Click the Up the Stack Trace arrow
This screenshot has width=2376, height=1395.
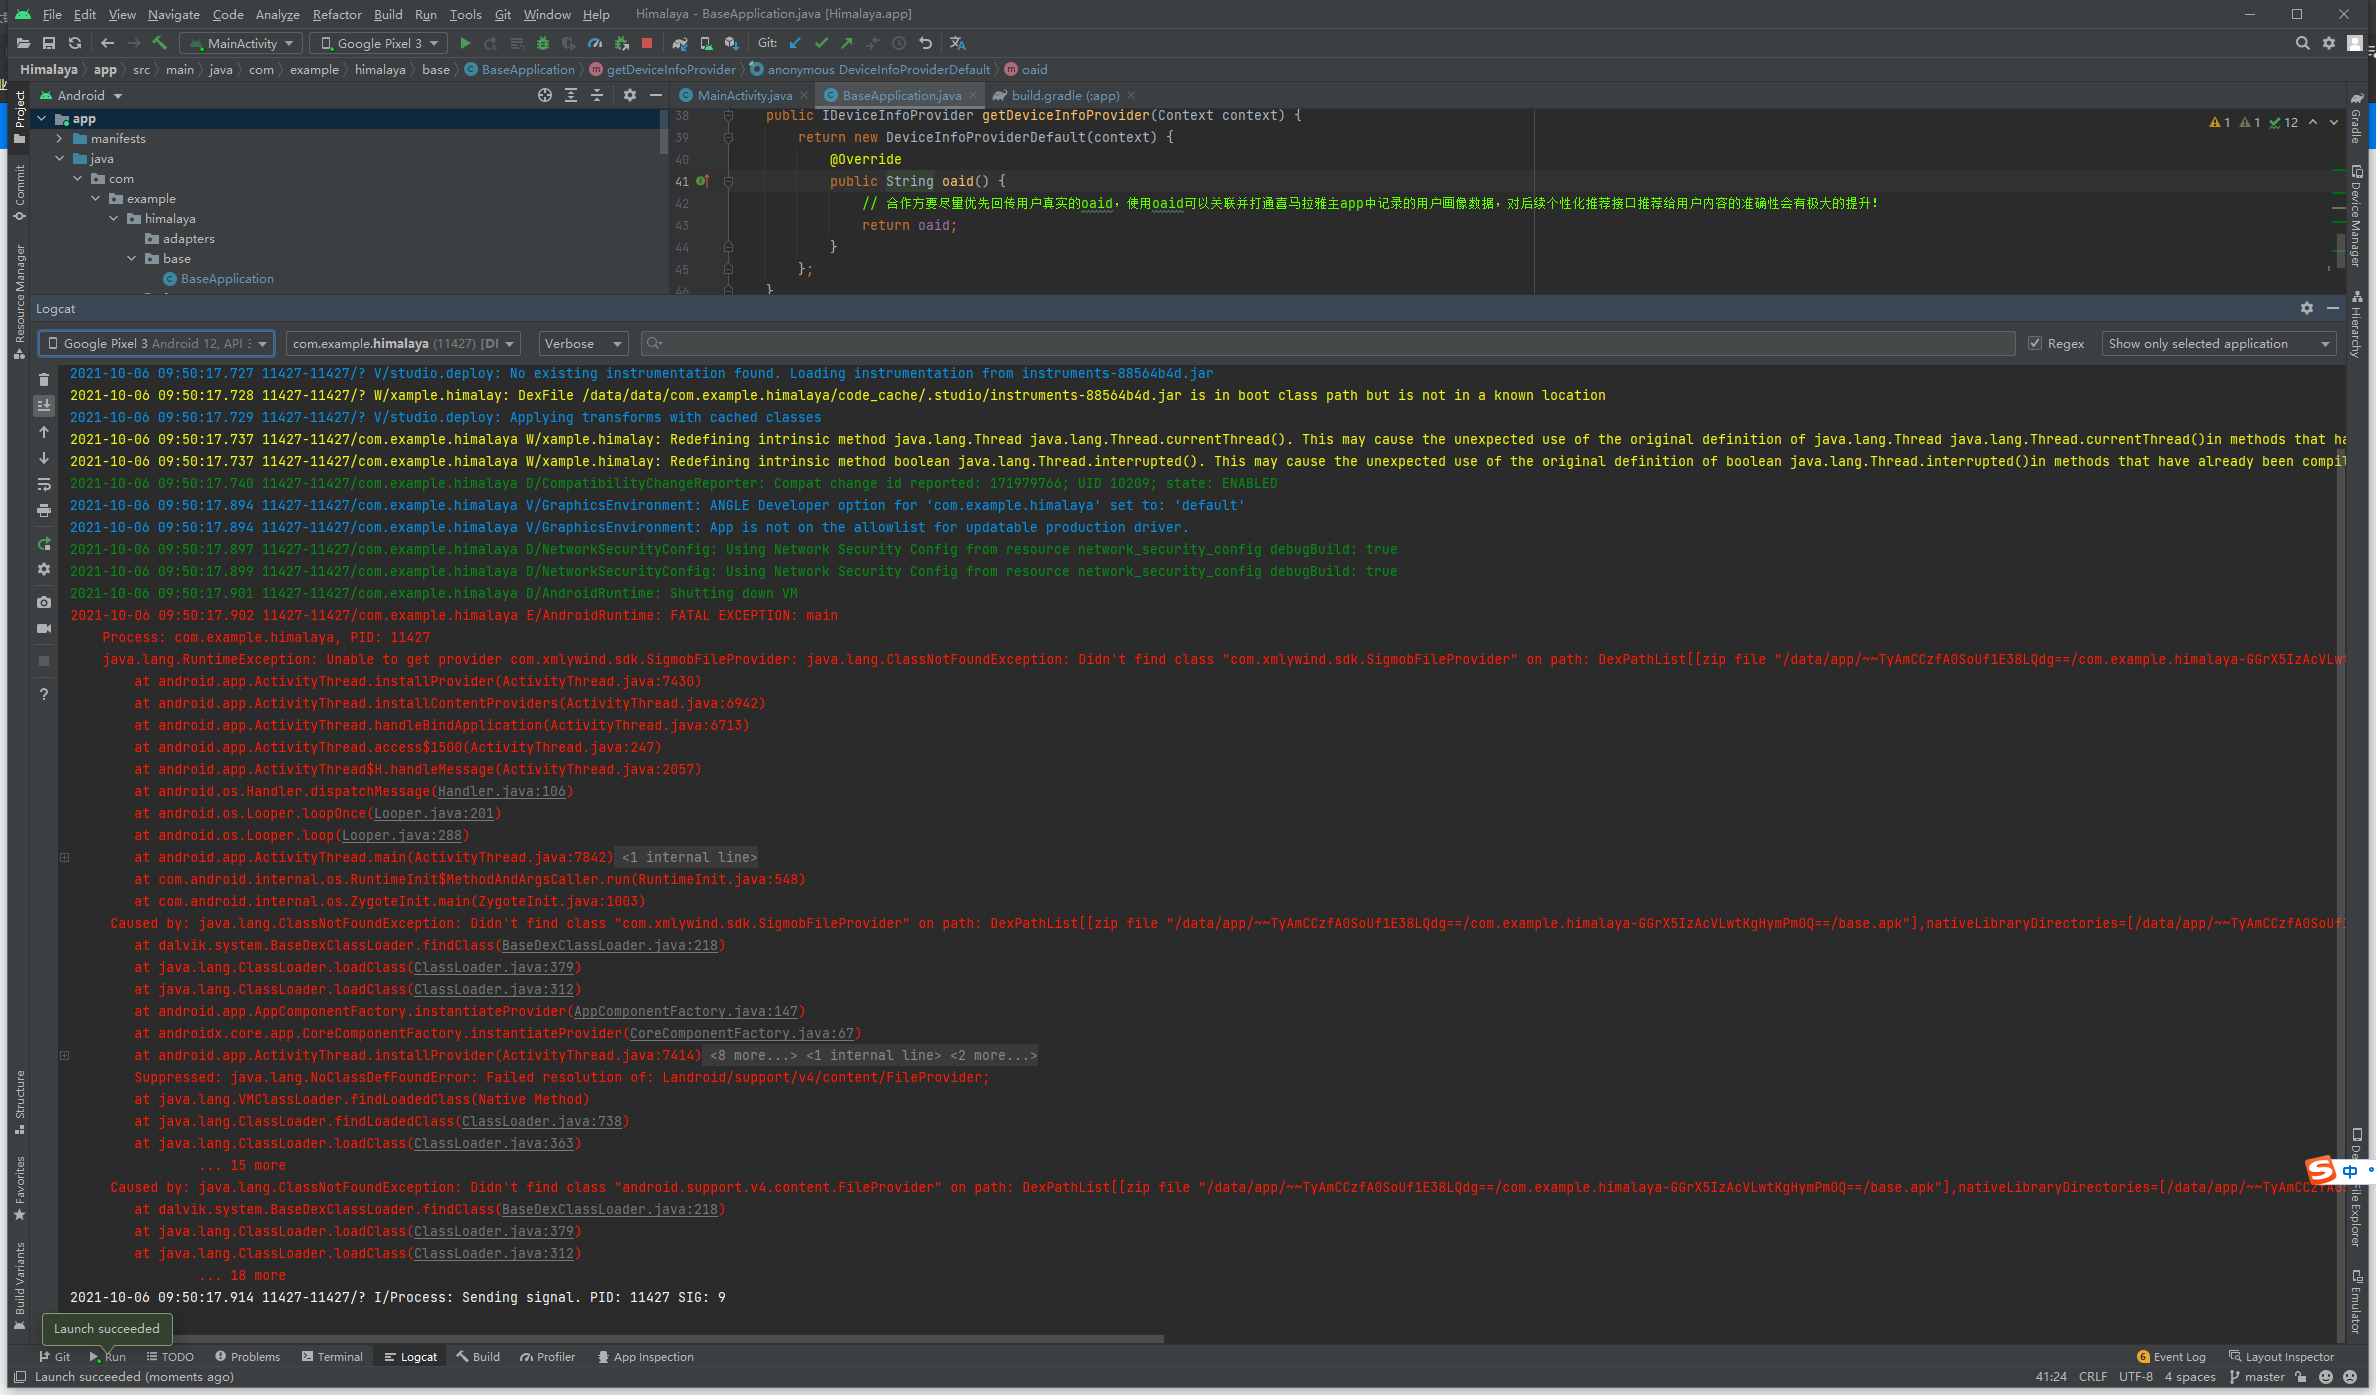[44, 432]
